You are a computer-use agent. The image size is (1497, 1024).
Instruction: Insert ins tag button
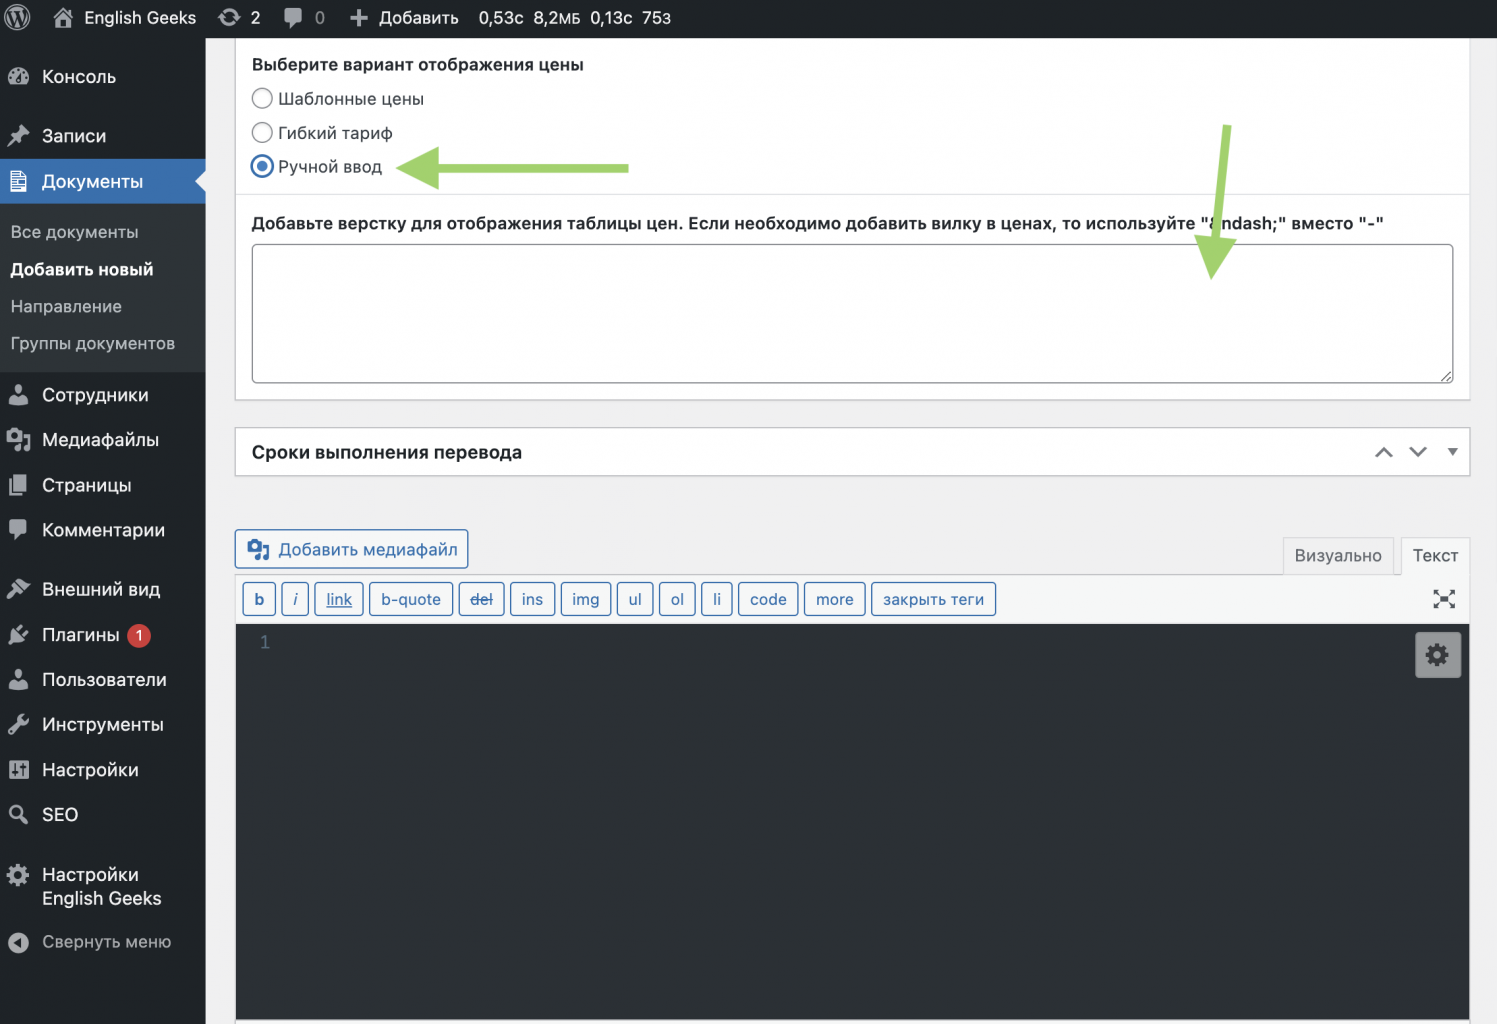(532, 599)
